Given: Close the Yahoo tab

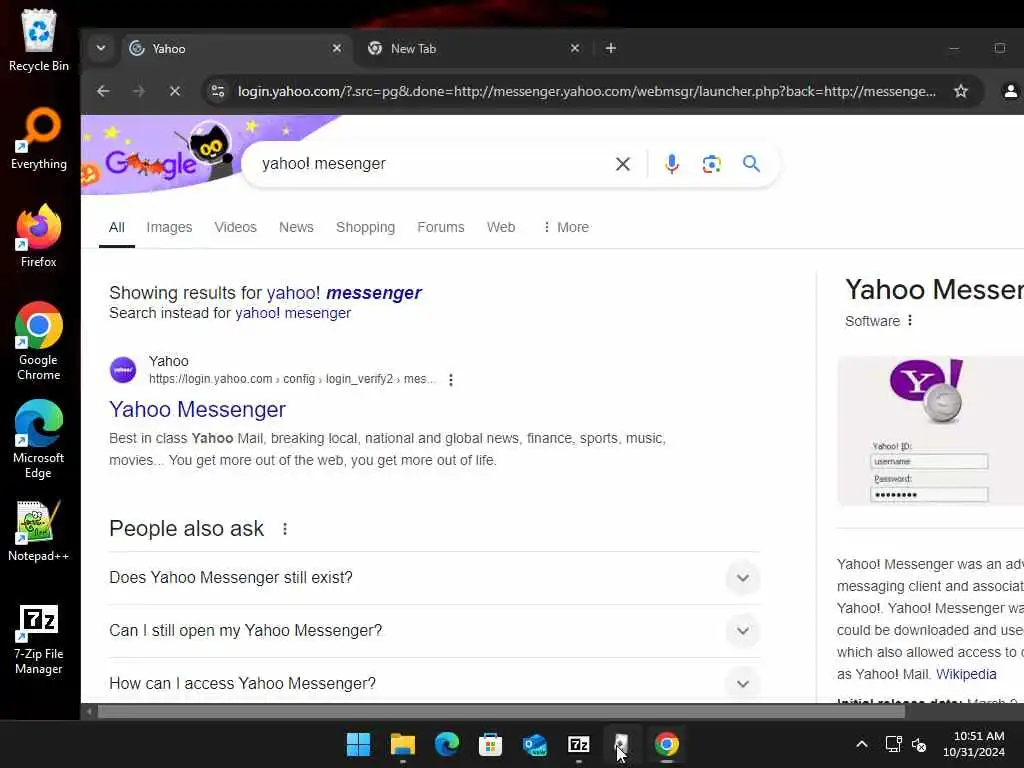Looking at the screenshot, I should tap(337, 48).
